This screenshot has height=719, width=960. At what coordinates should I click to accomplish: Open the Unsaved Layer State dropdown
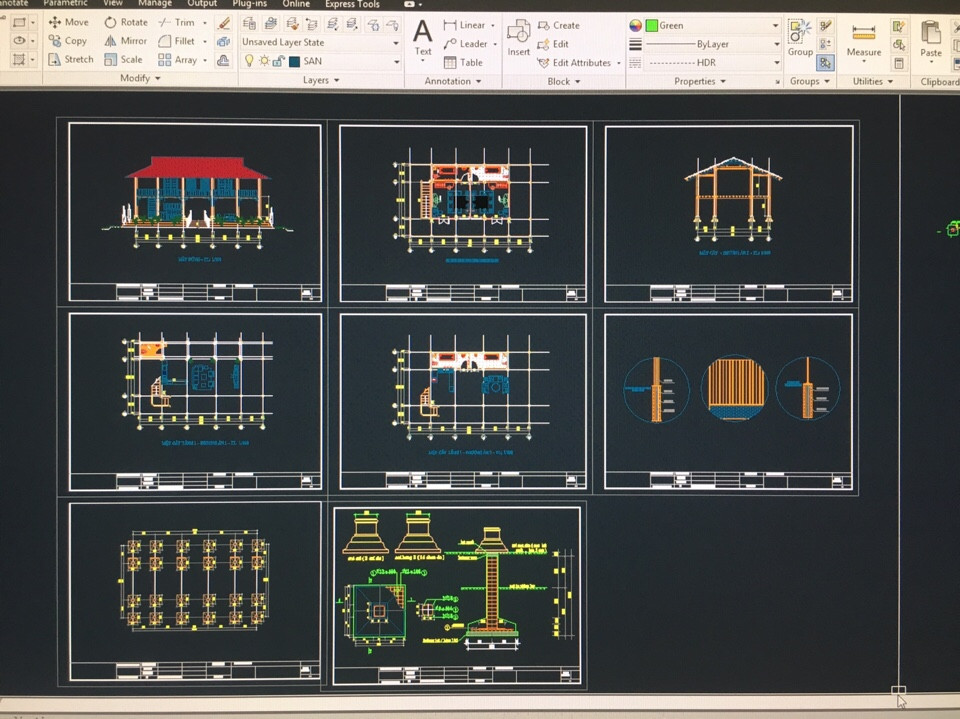320,43
